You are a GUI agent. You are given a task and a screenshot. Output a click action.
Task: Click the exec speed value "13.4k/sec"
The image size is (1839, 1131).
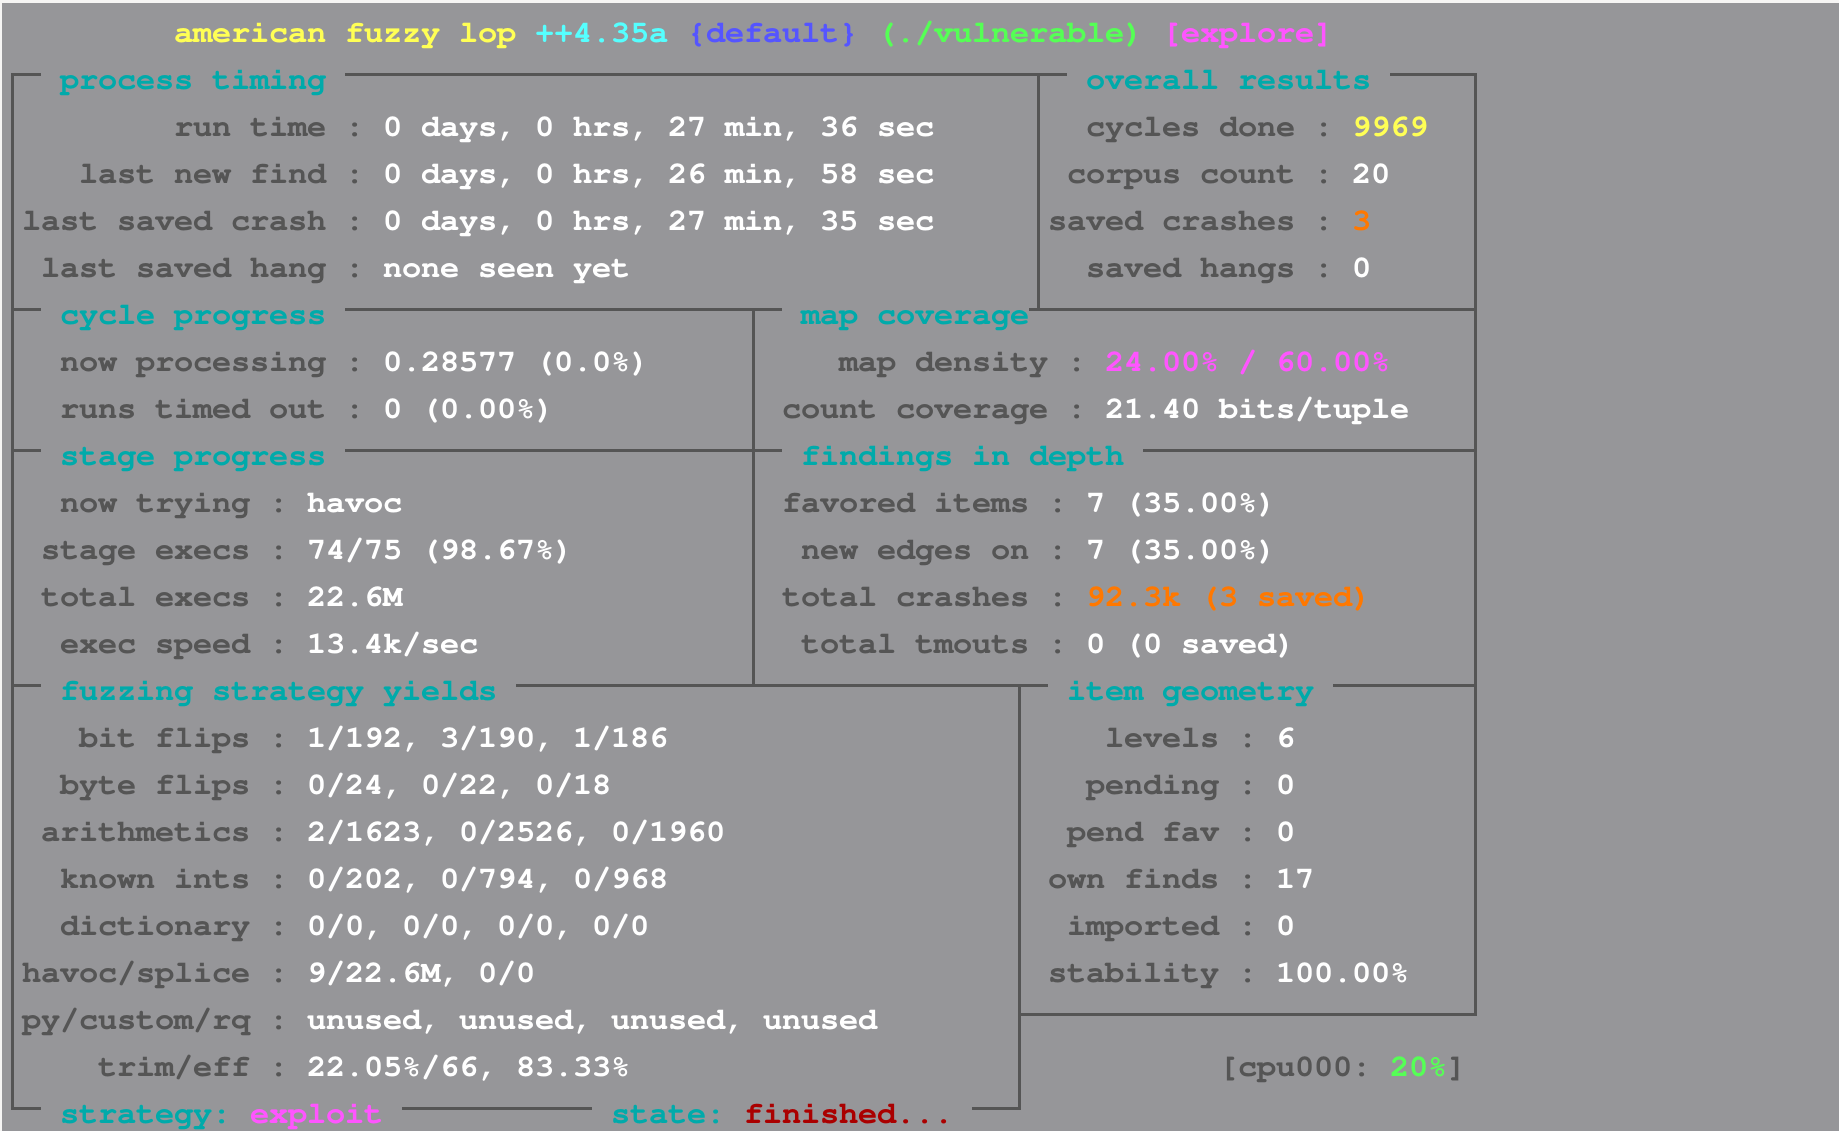point(392,645)
